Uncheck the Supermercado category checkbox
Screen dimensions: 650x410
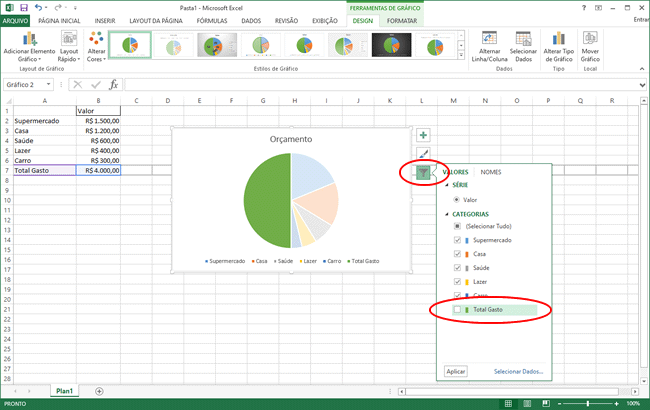[x=458, y=241]
